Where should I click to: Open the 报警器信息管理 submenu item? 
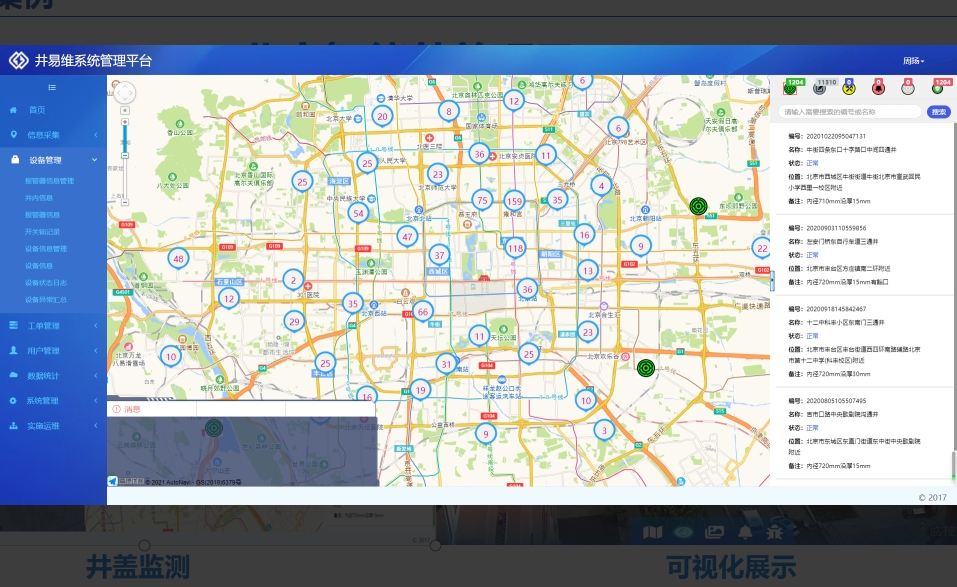49,181
